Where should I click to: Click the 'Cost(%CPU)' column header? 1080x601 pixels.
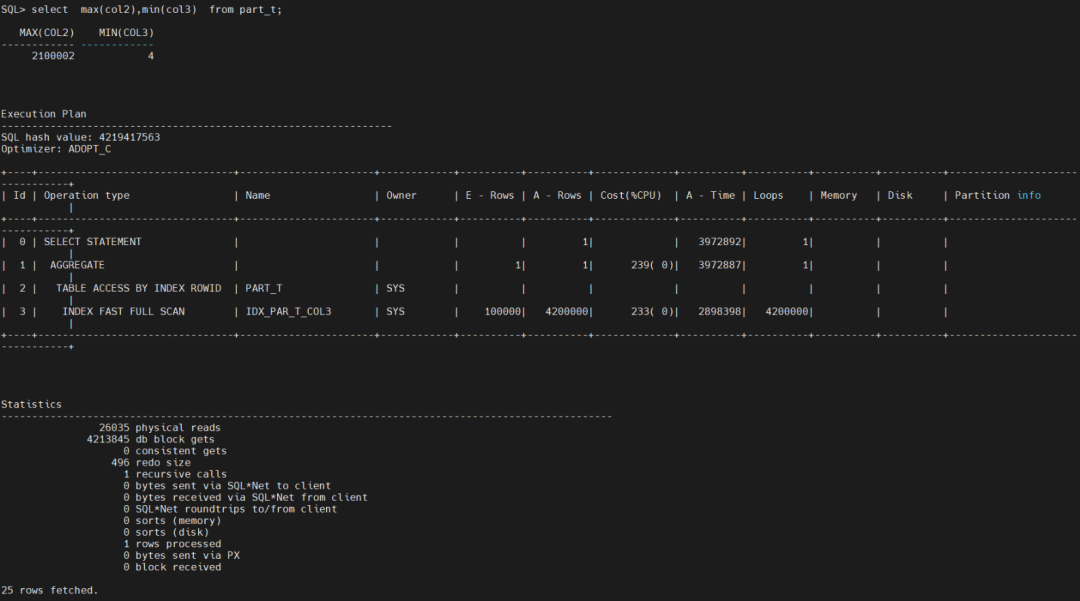tap(630, 196)
